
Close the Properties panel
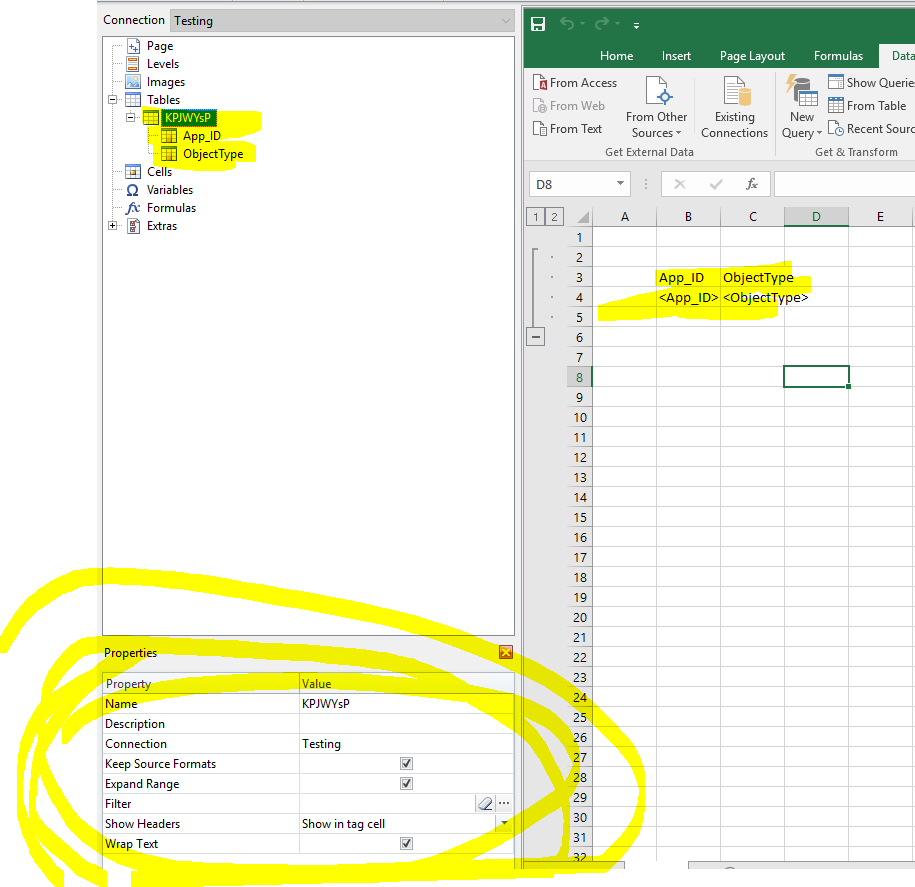coord(505,653)
